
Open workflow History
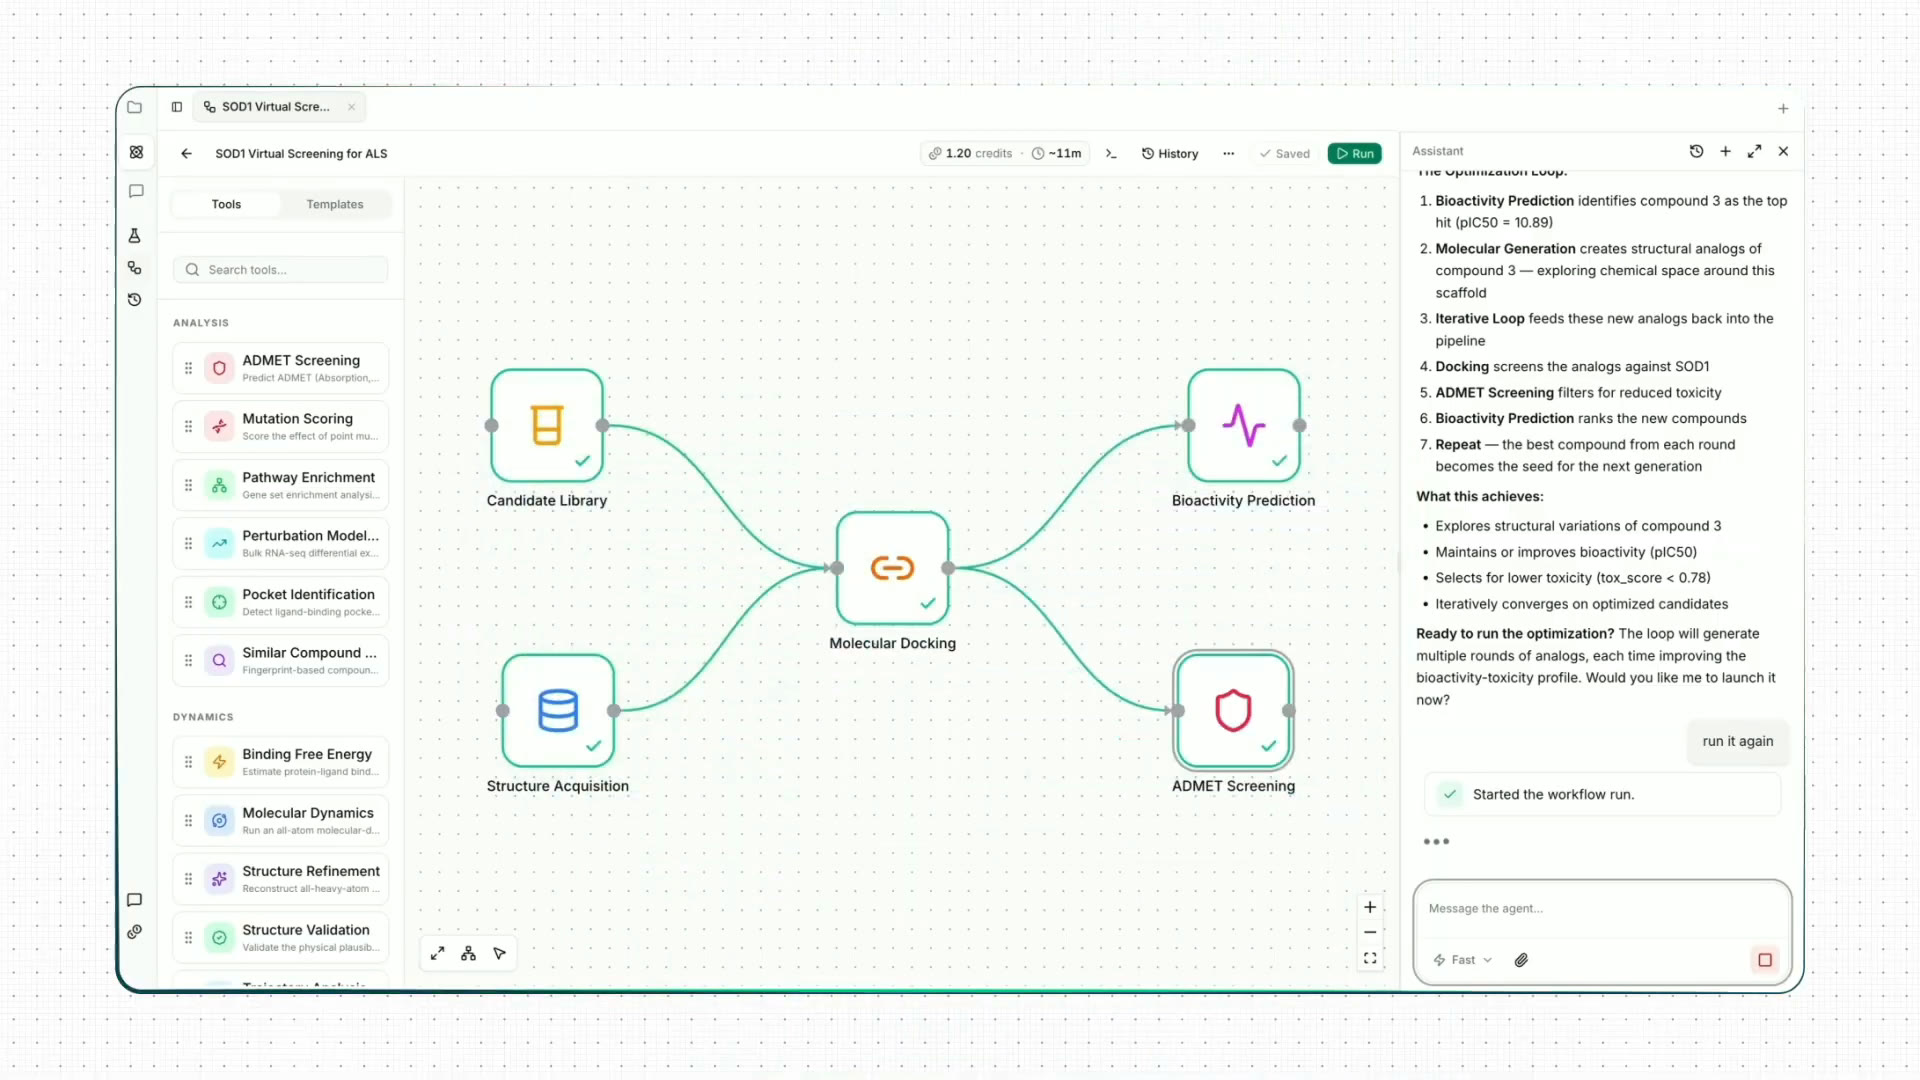[x=1170, y=153]
